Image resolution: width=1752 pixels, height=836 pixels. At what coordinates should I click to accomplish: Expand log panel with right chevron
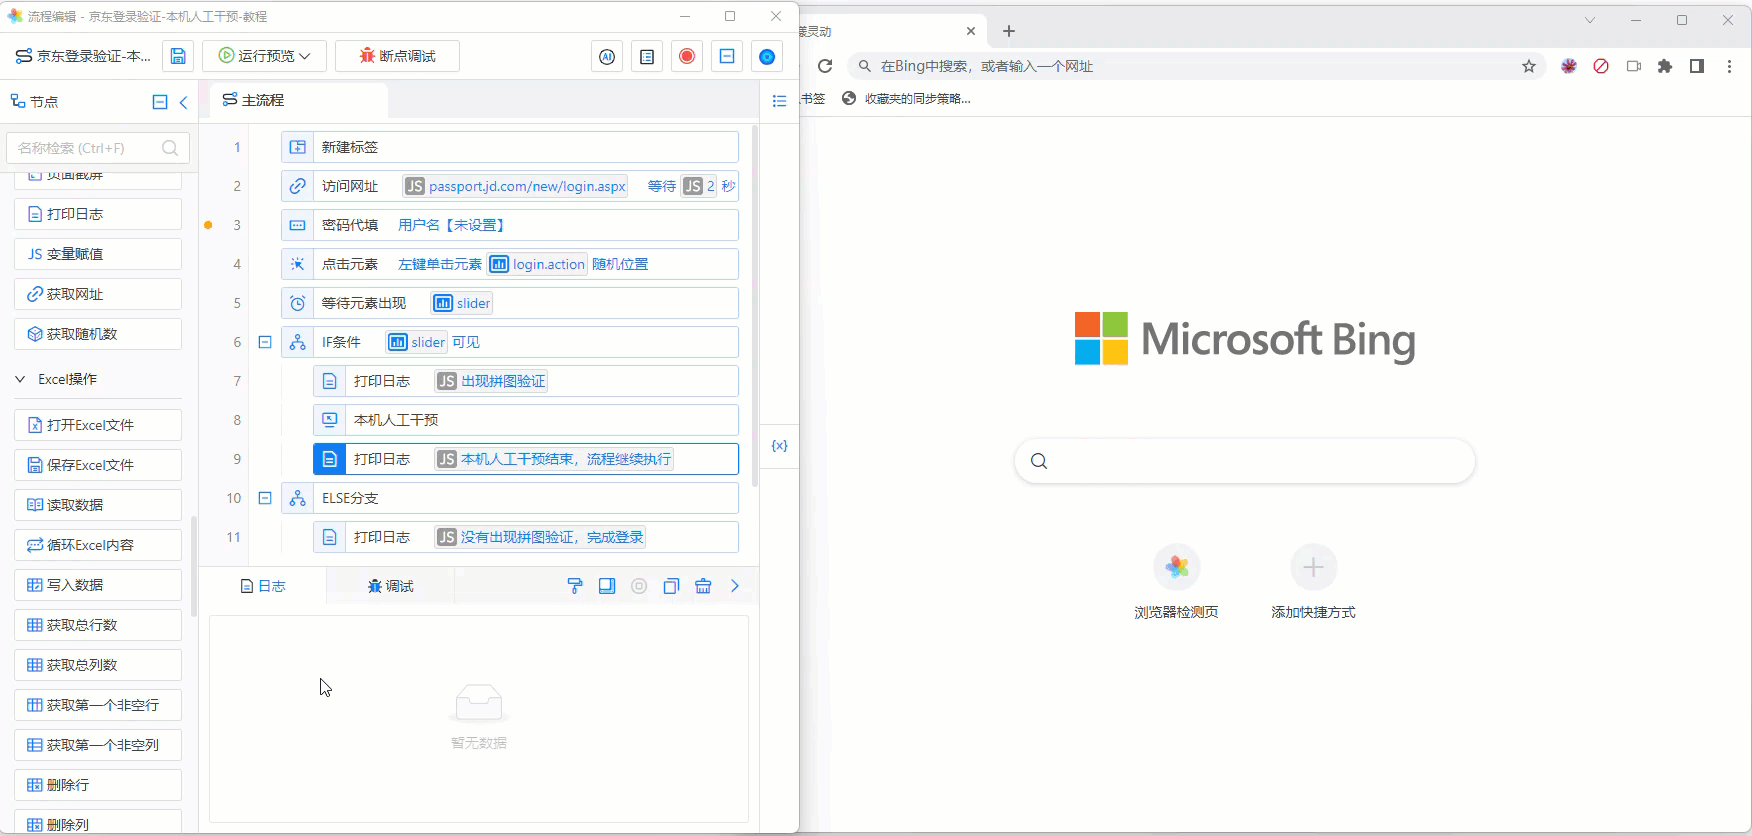point(735,586)
